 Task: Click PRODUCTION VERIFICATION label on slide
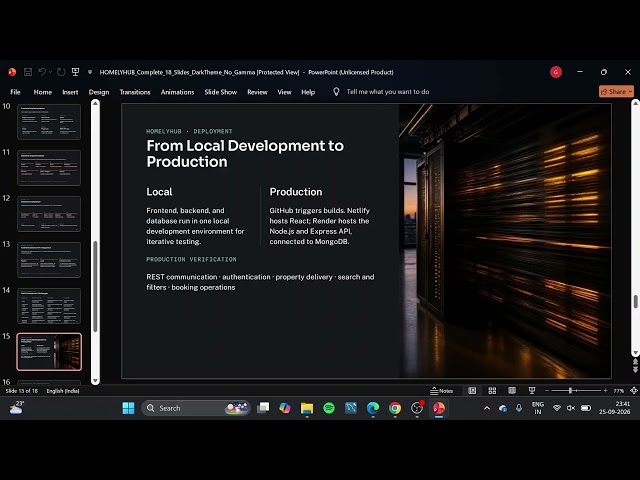pos(191,259)
